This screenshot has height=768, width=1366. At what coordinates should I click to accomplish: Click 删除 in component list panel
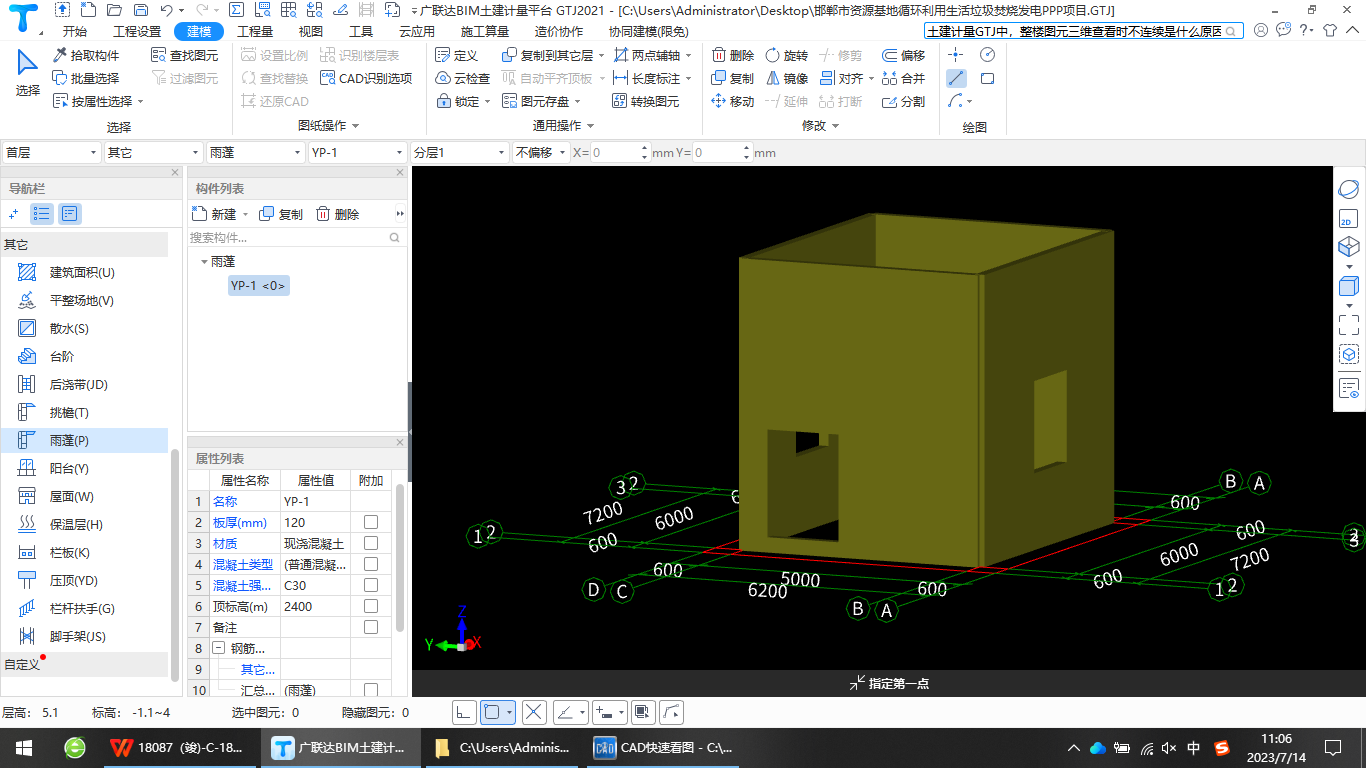pos(337,214)
